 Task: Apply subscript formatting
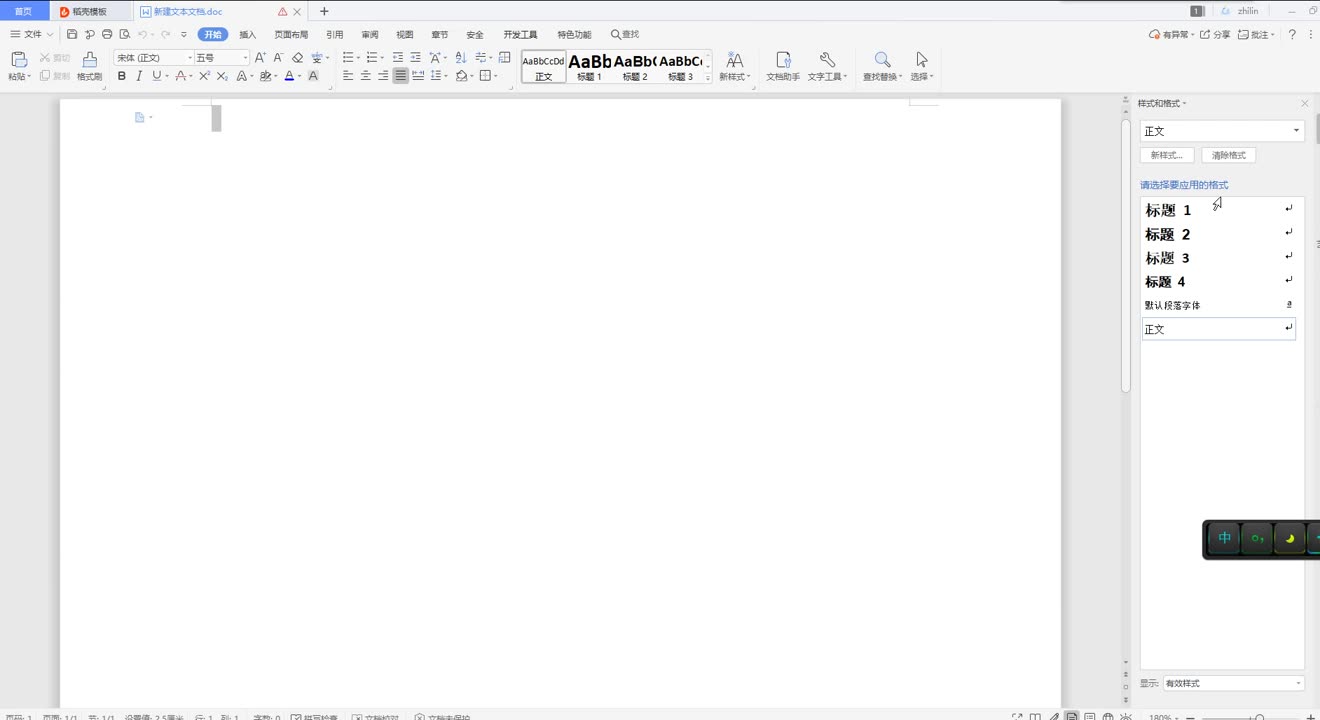(x=222, y=76)
